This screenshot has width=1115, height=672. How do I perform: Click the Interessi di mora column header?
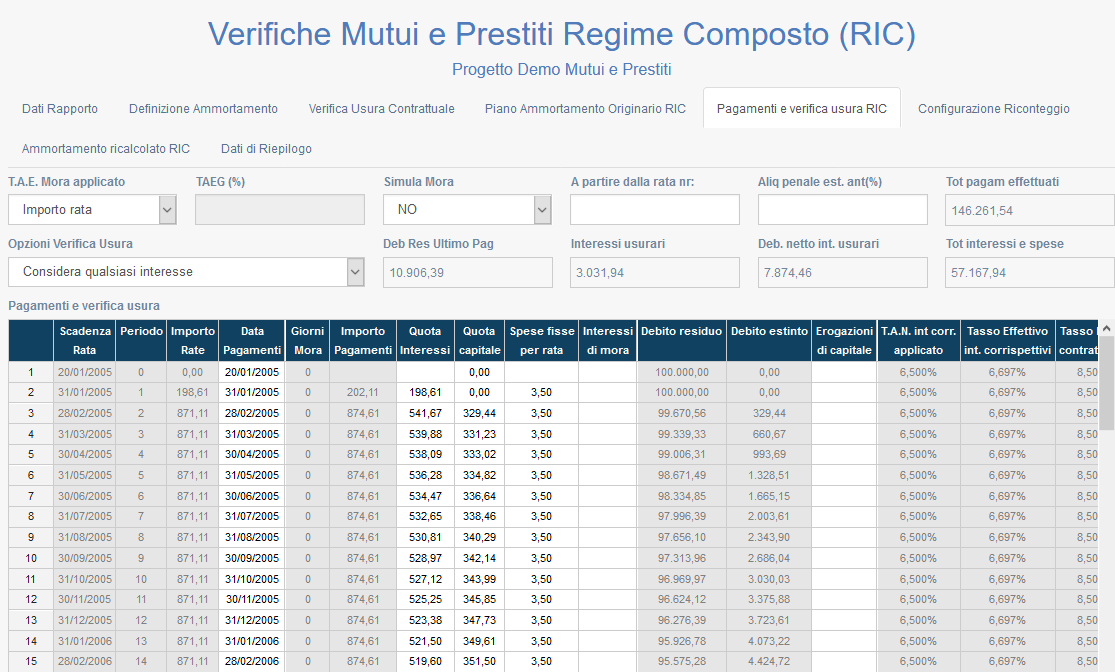tap(607, 341)
